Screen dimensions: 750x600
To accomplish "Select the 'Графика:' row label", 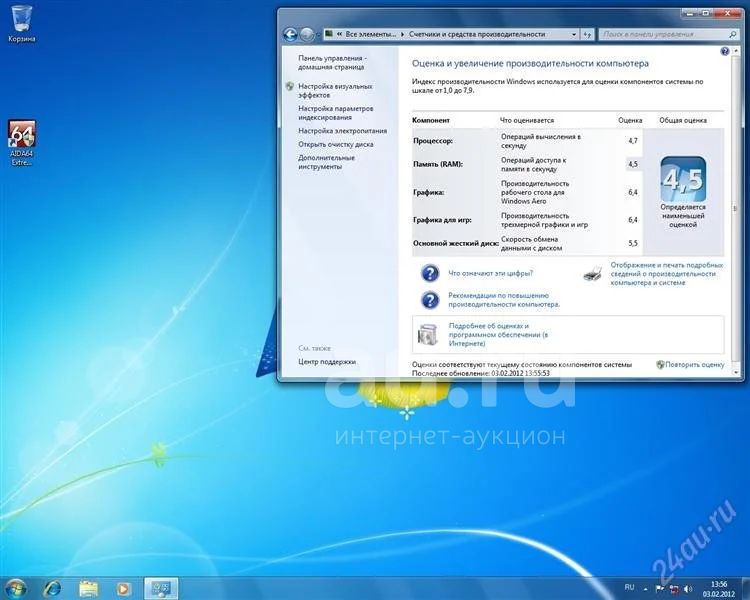I will (x=429, y=192).
